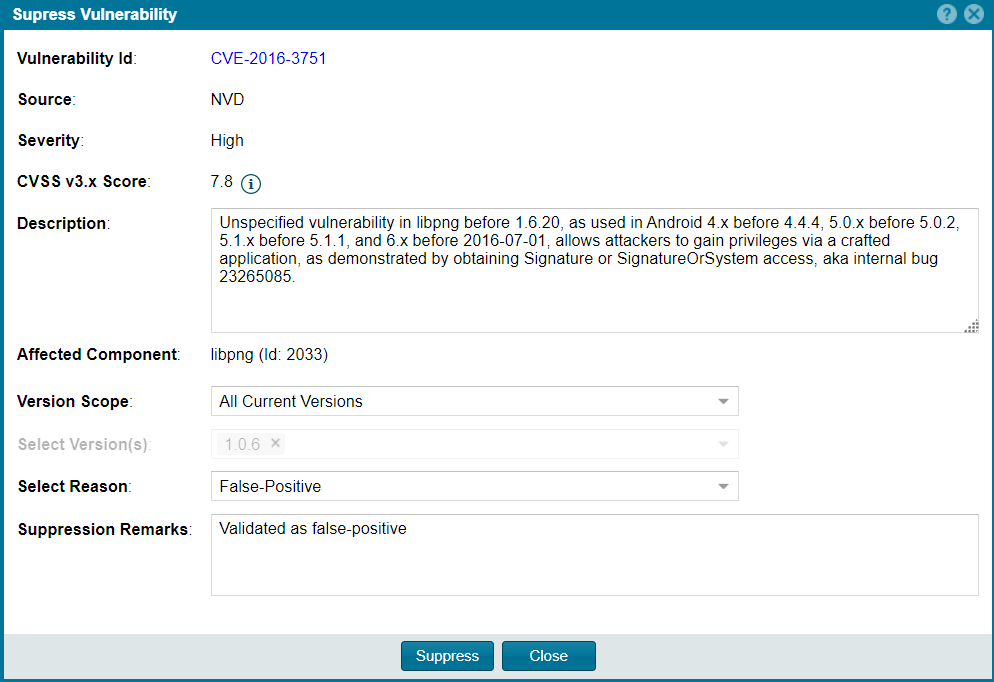Remove version 1.0.6 tag with x
The image size is (994, 682).
(275, 443)
